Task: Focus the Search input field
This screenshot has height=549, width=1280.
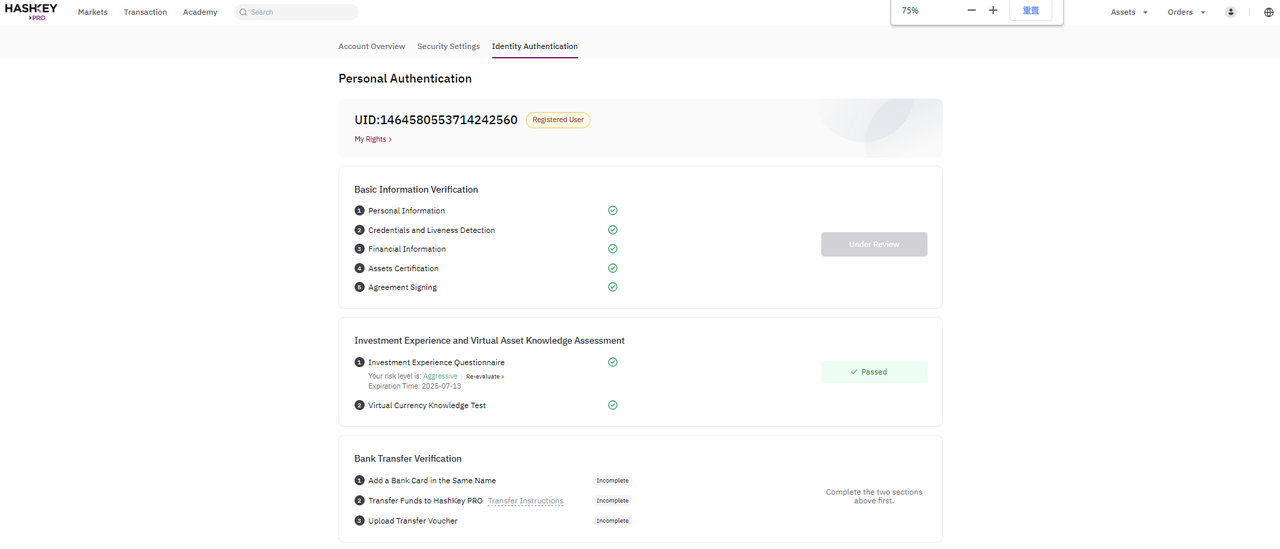Action: click(296, 12)
